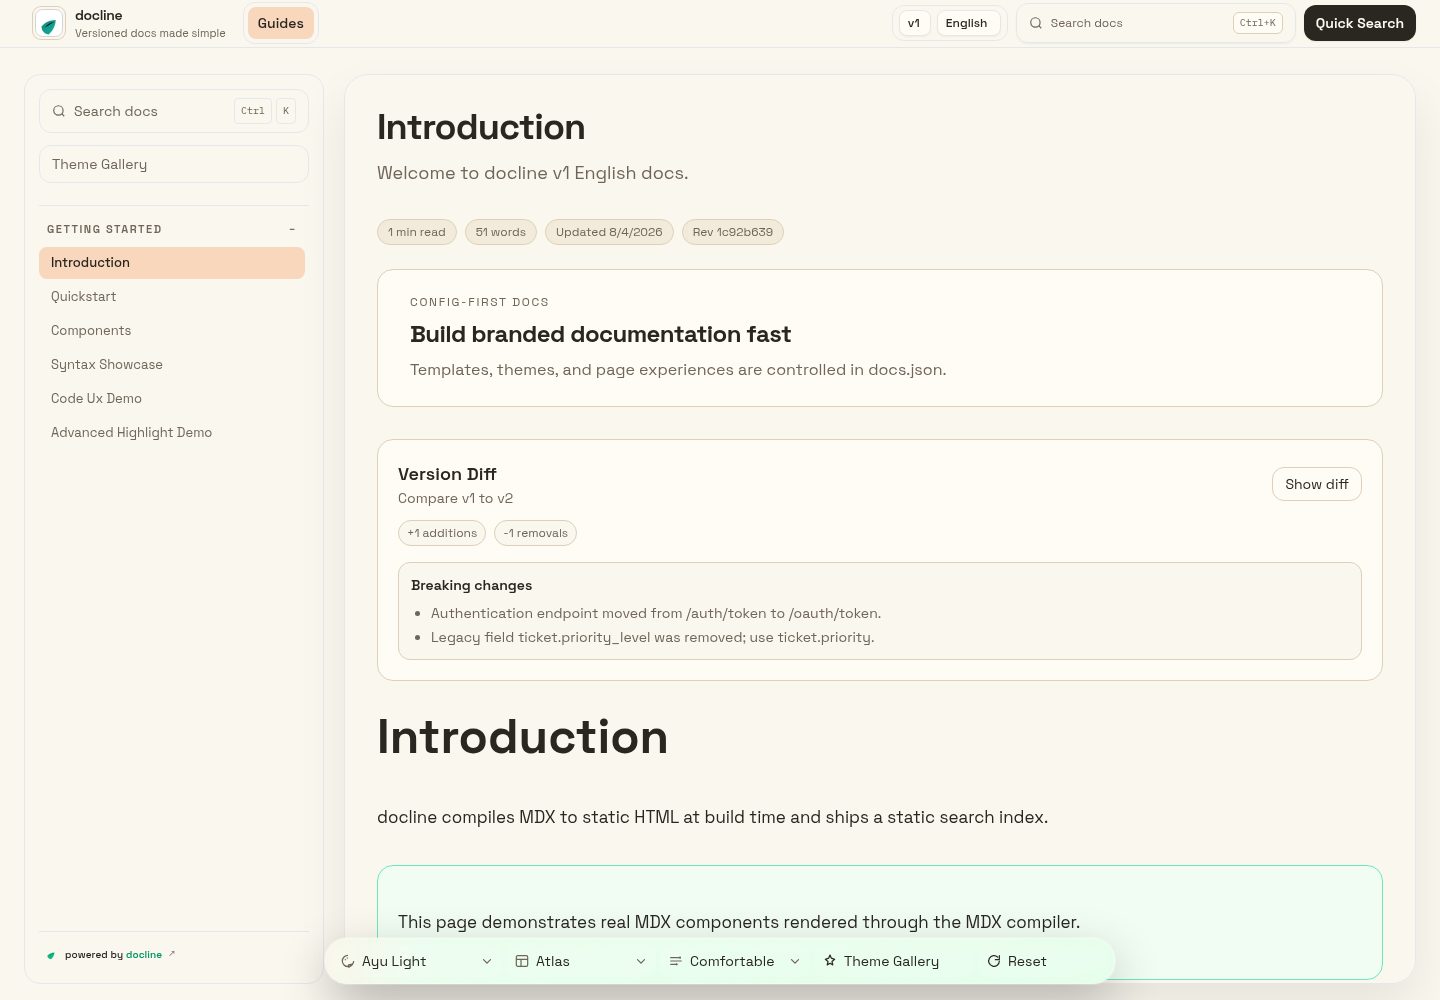Open the Components page in sidebar
Screen dimensions: 1440x1000
tap(172, 330)
